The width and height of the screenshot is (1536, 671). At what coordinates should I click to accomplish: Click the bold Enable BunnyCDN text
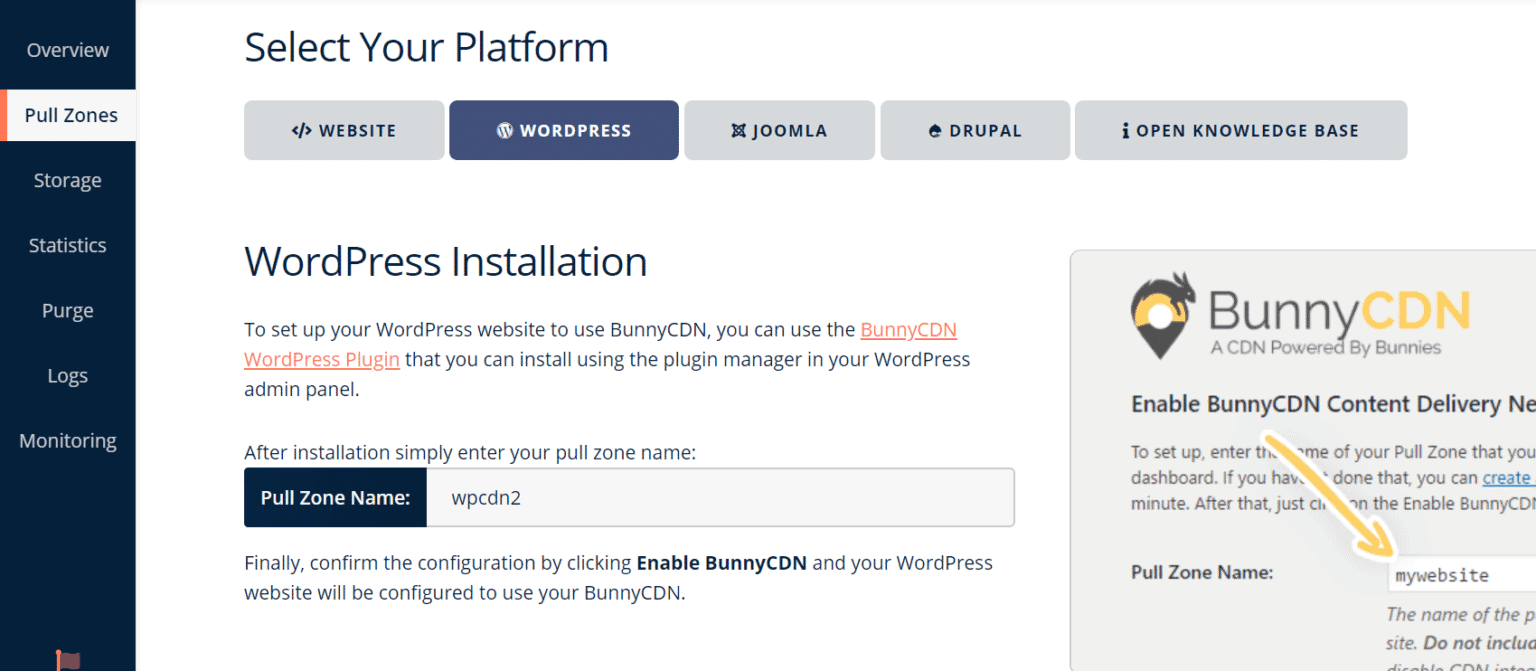tap(721, 562)
